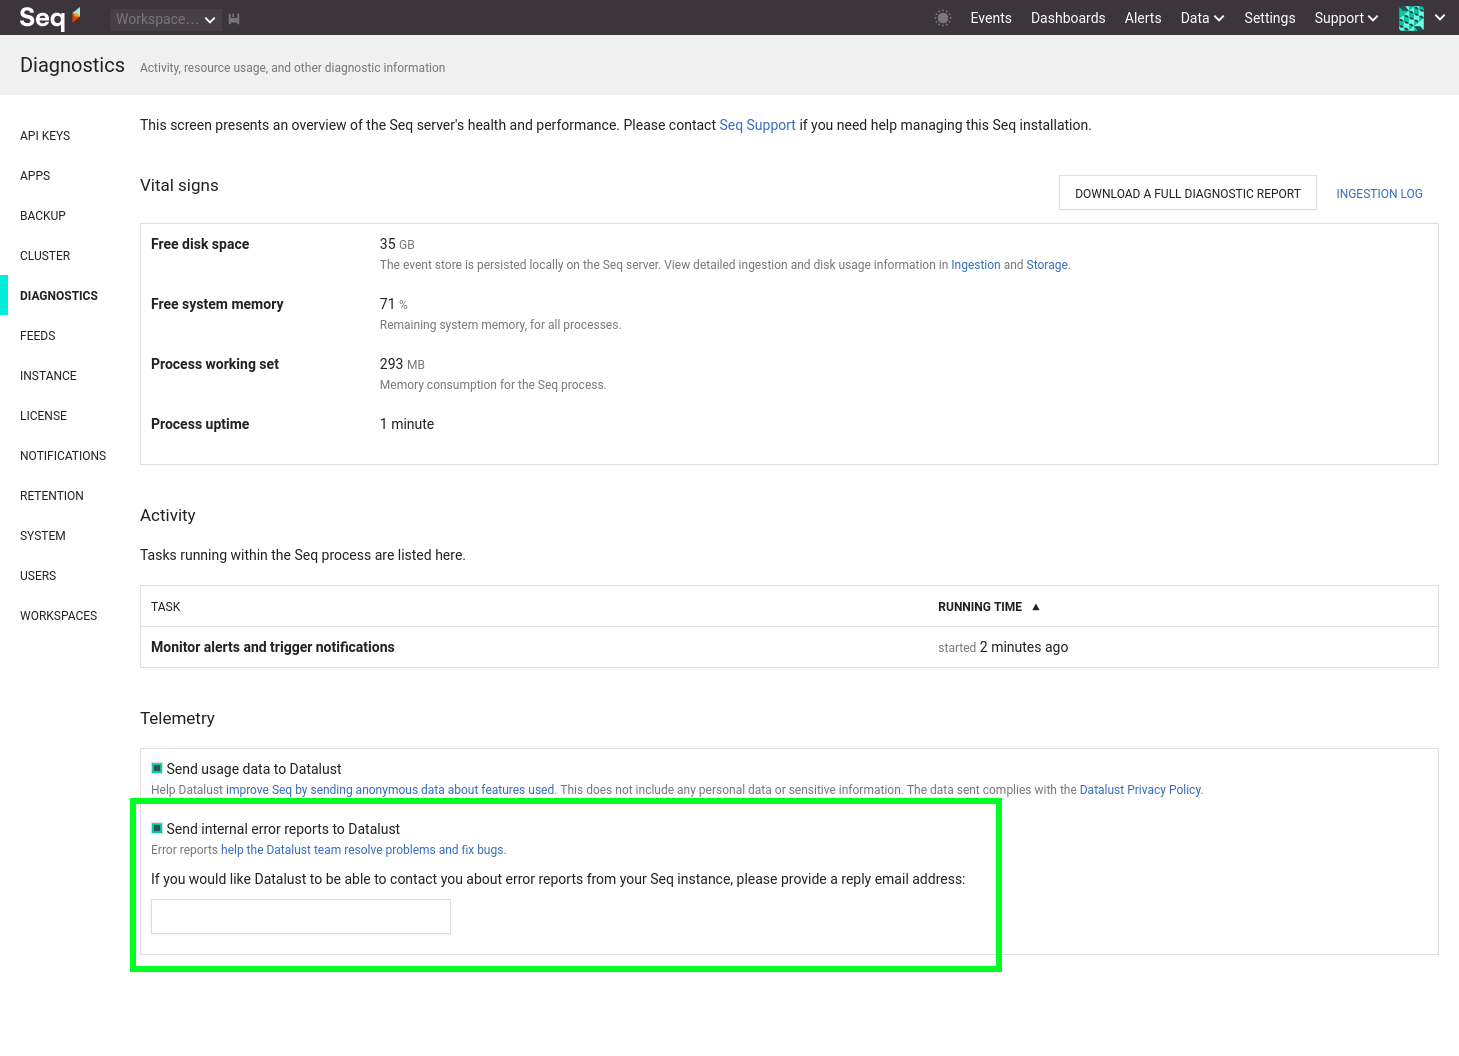Select the 'Monitor alerts and trigger notifications' task
The image size is (1459, 1056).
pyautogui.click(x=273, y=647)
